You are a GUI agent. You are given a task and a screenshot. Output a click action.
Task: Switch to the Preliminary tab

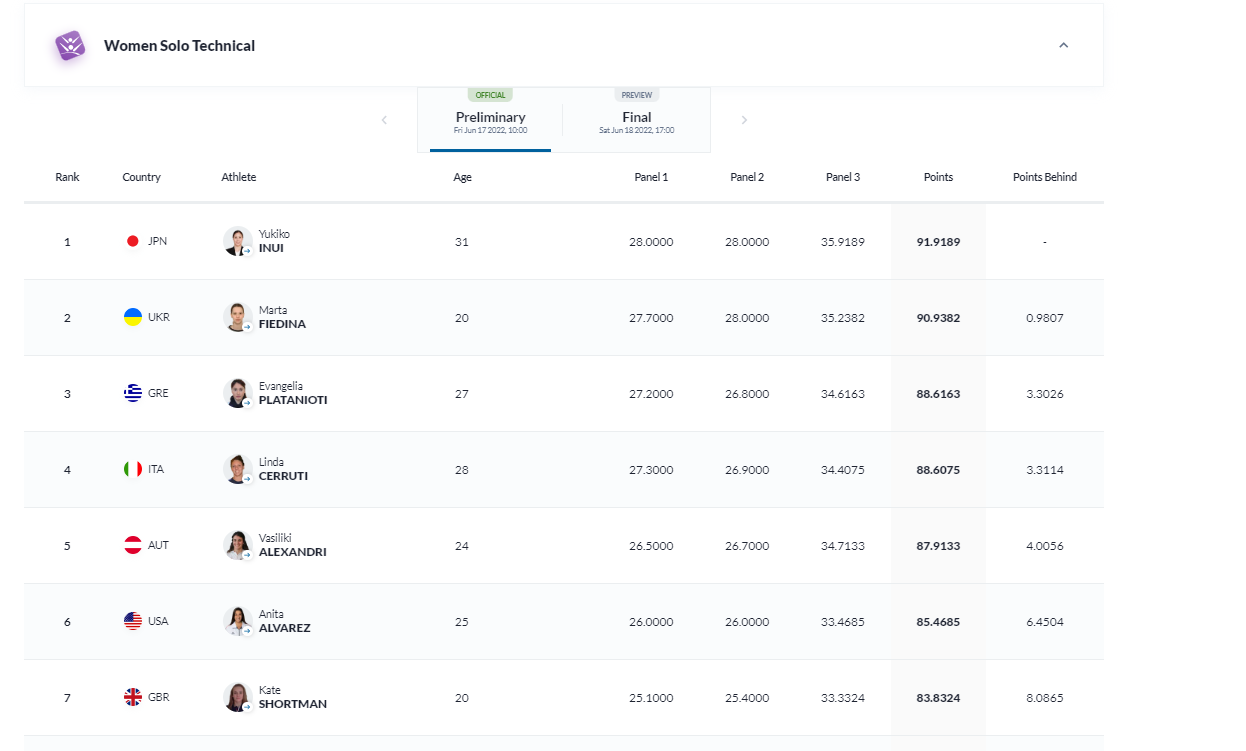click(490, 120)
